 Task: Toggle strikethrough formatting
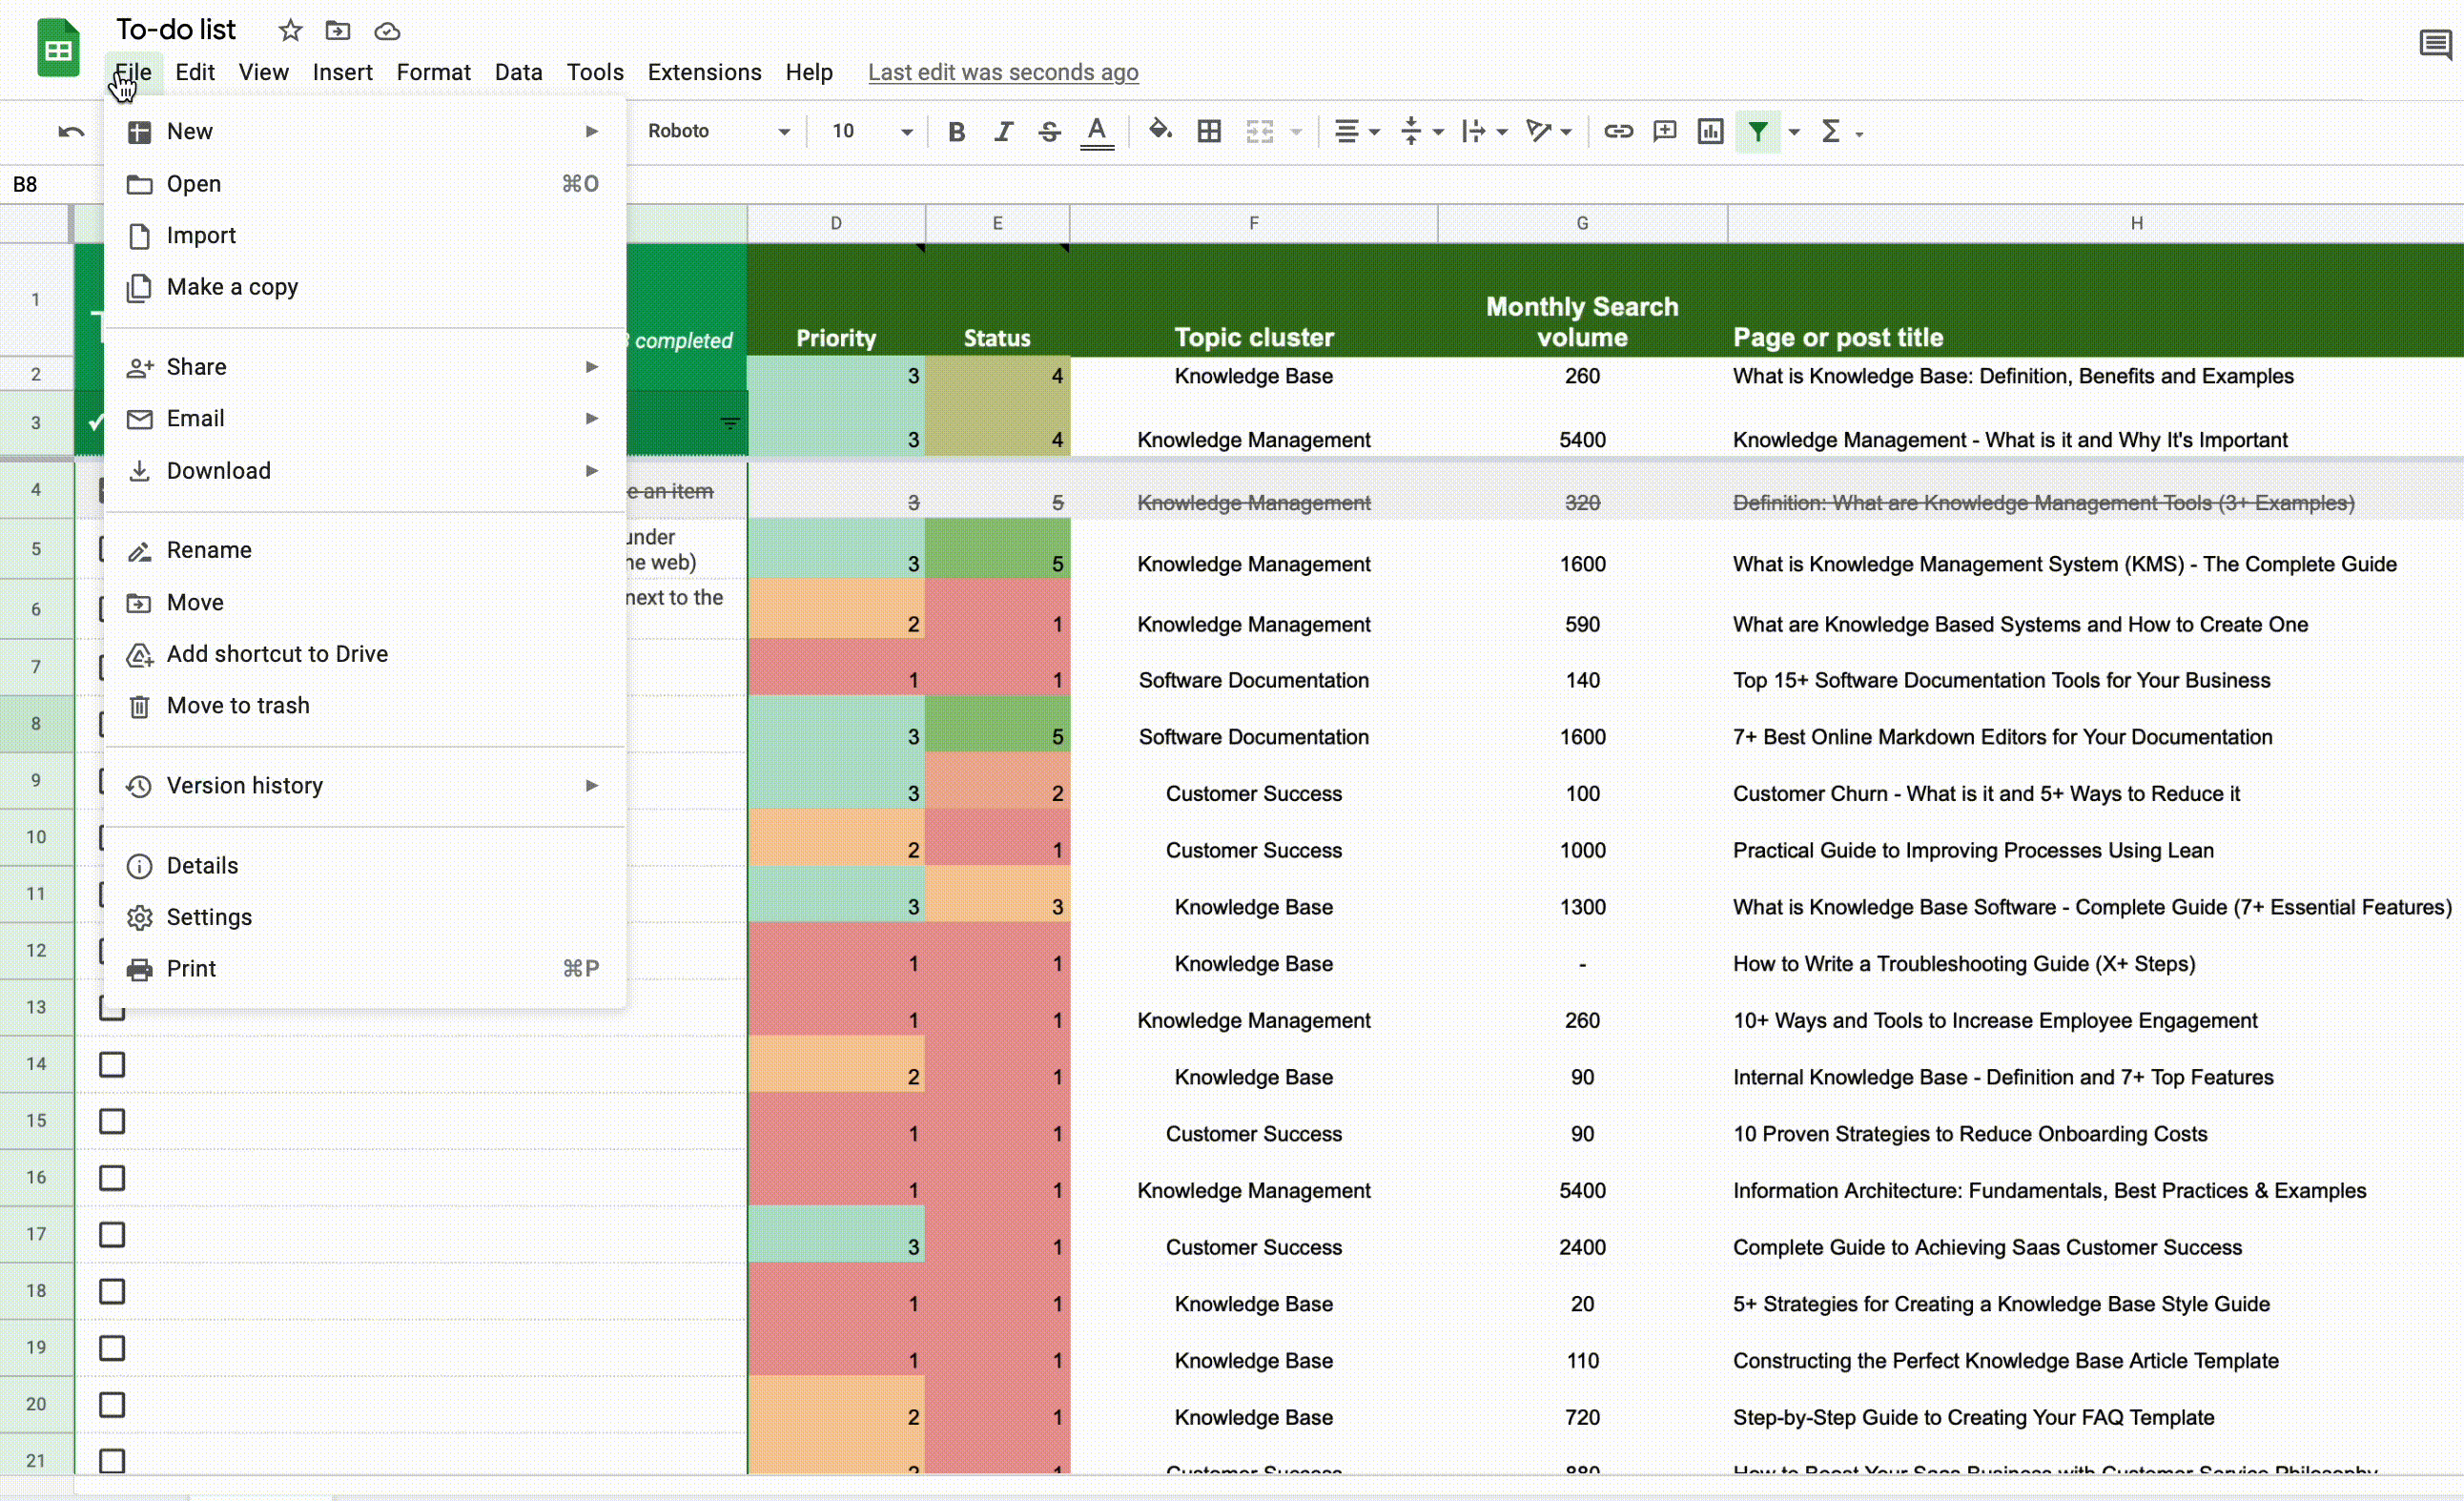click(1049, 131)
